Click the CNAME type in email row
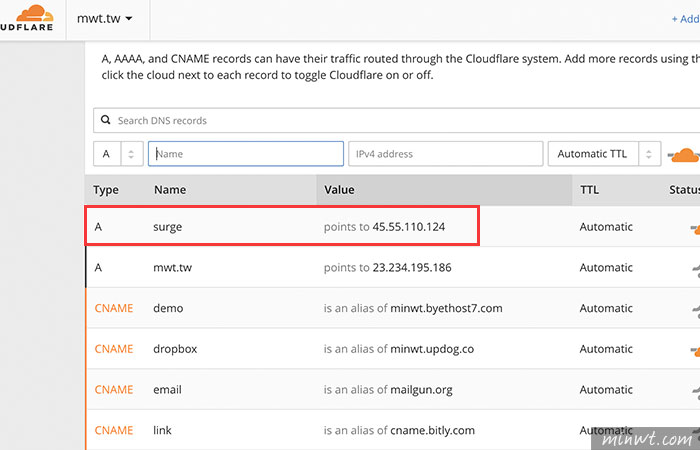This screenshot has height=450, width=700. 114,389
